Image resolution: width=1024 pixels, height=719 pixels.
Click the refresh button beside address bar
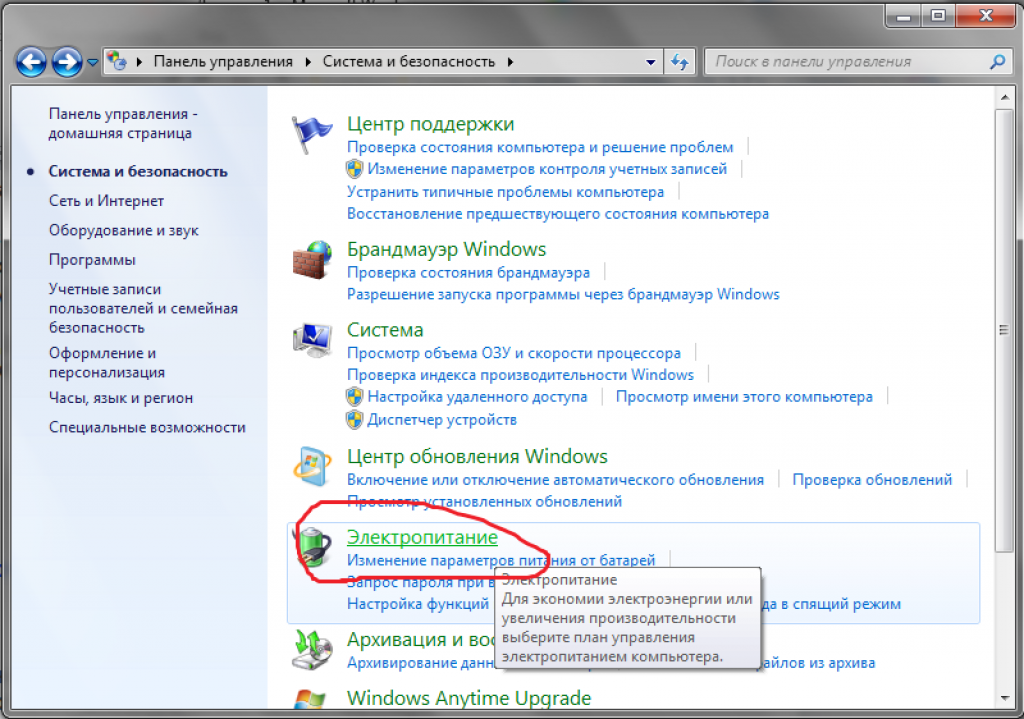[x=680, y=62]
